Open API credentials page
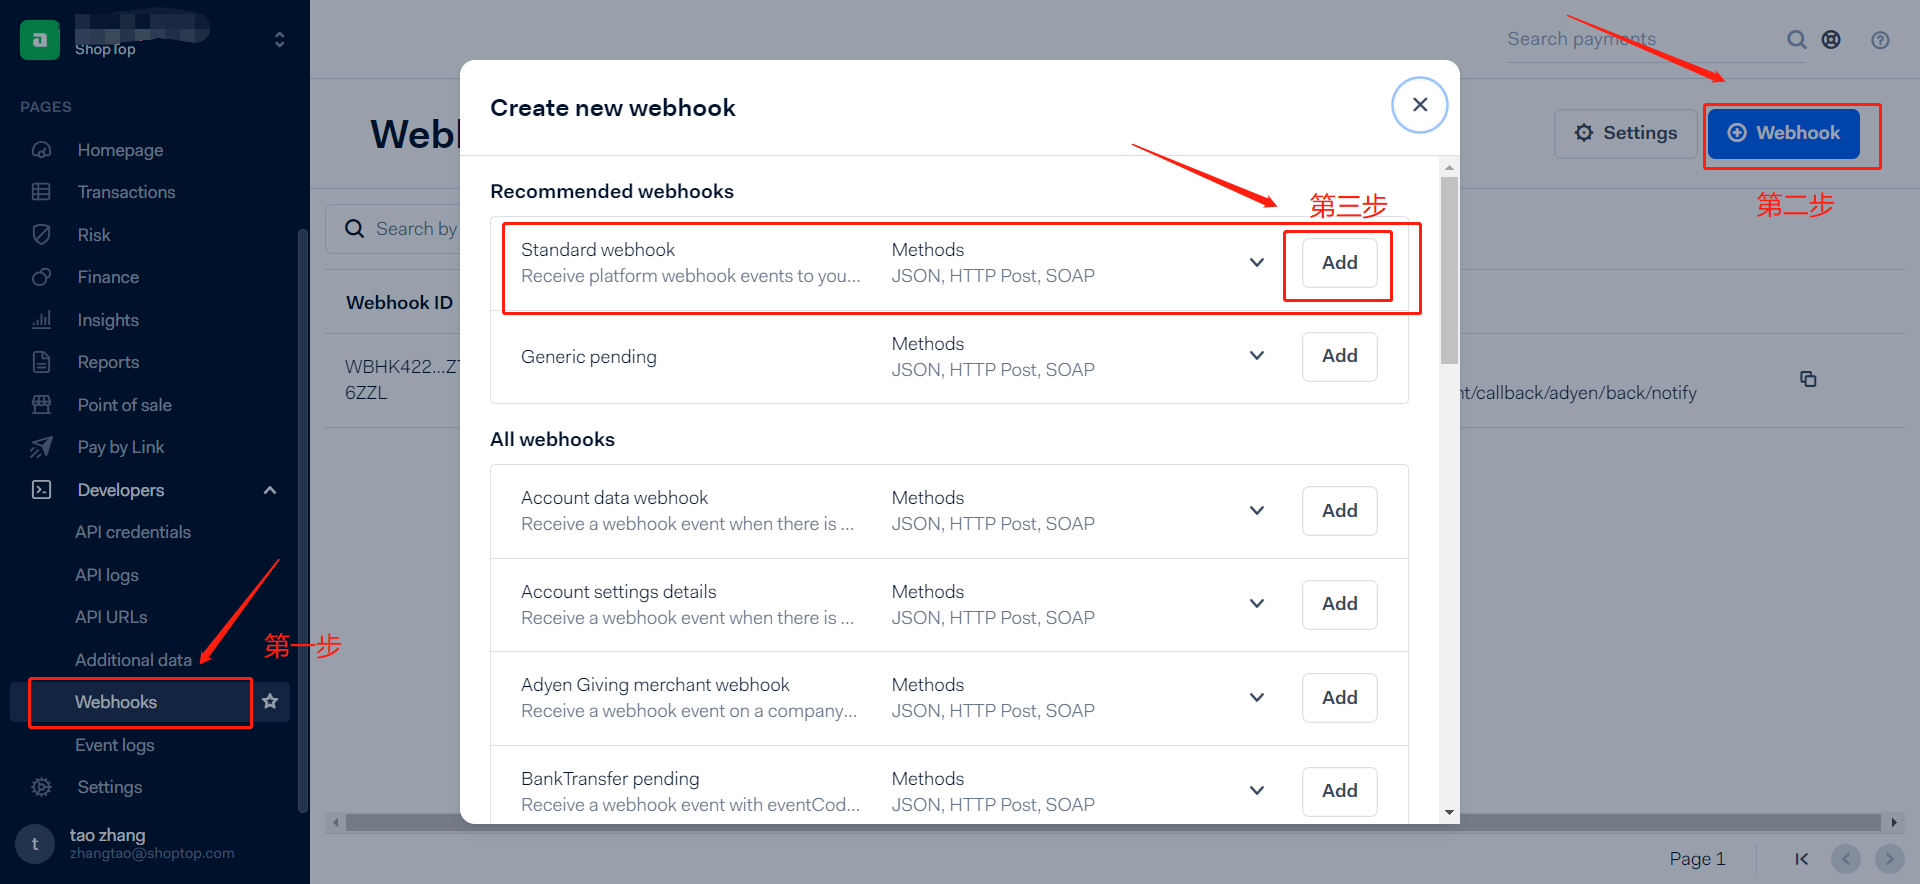1920x884 pixels. click(x=133, y=532)
